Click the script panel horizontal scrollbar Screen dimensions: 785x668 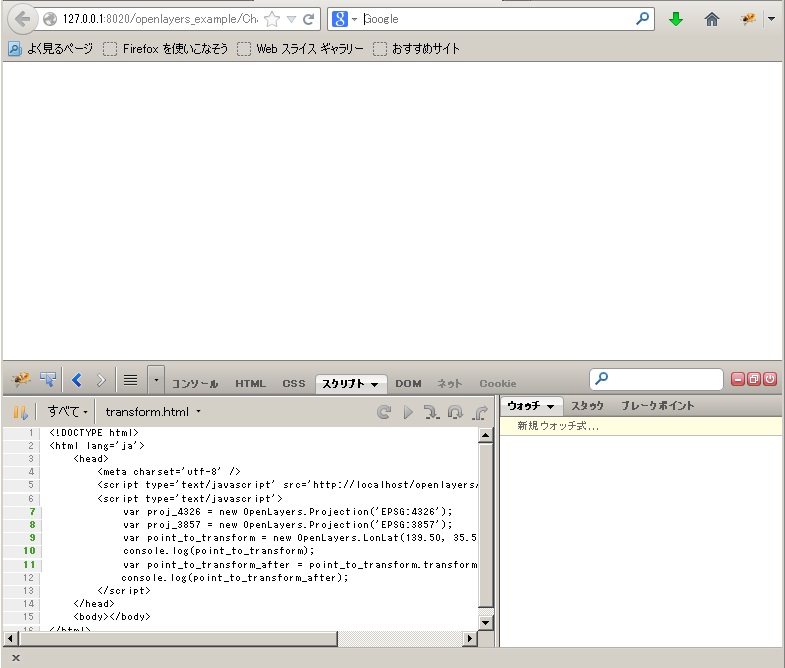240,638
